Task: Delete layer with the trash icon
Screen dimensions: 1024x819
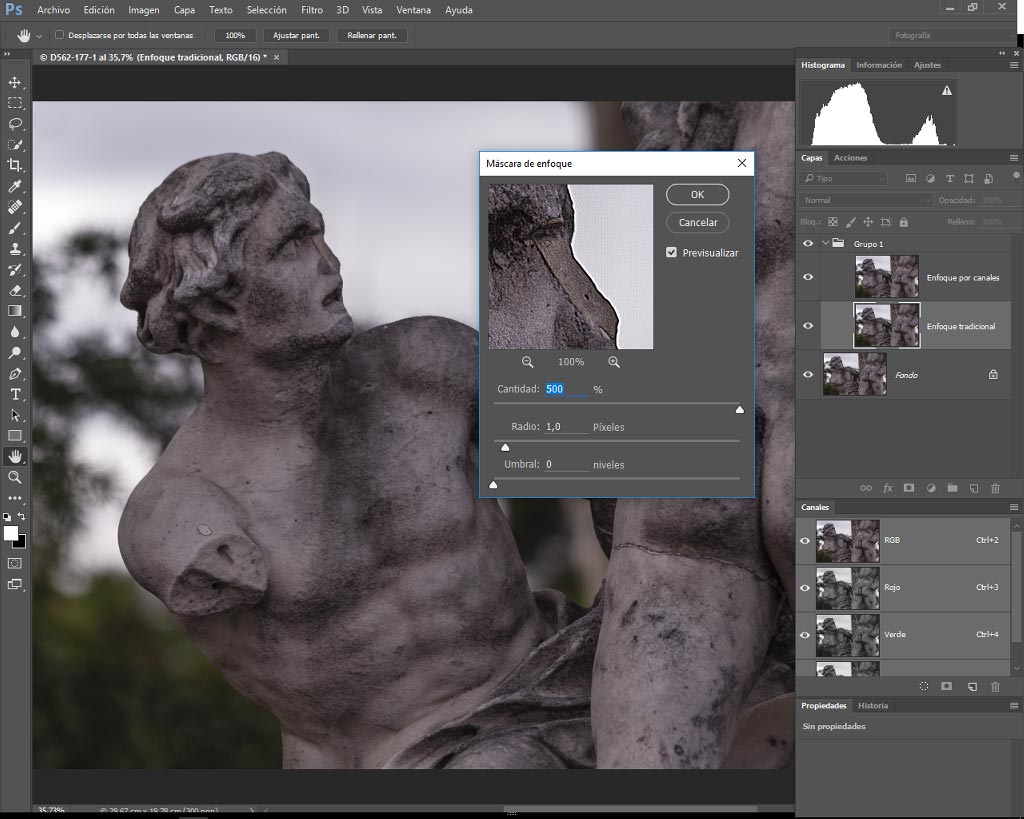Action: (x=995, y=489)
